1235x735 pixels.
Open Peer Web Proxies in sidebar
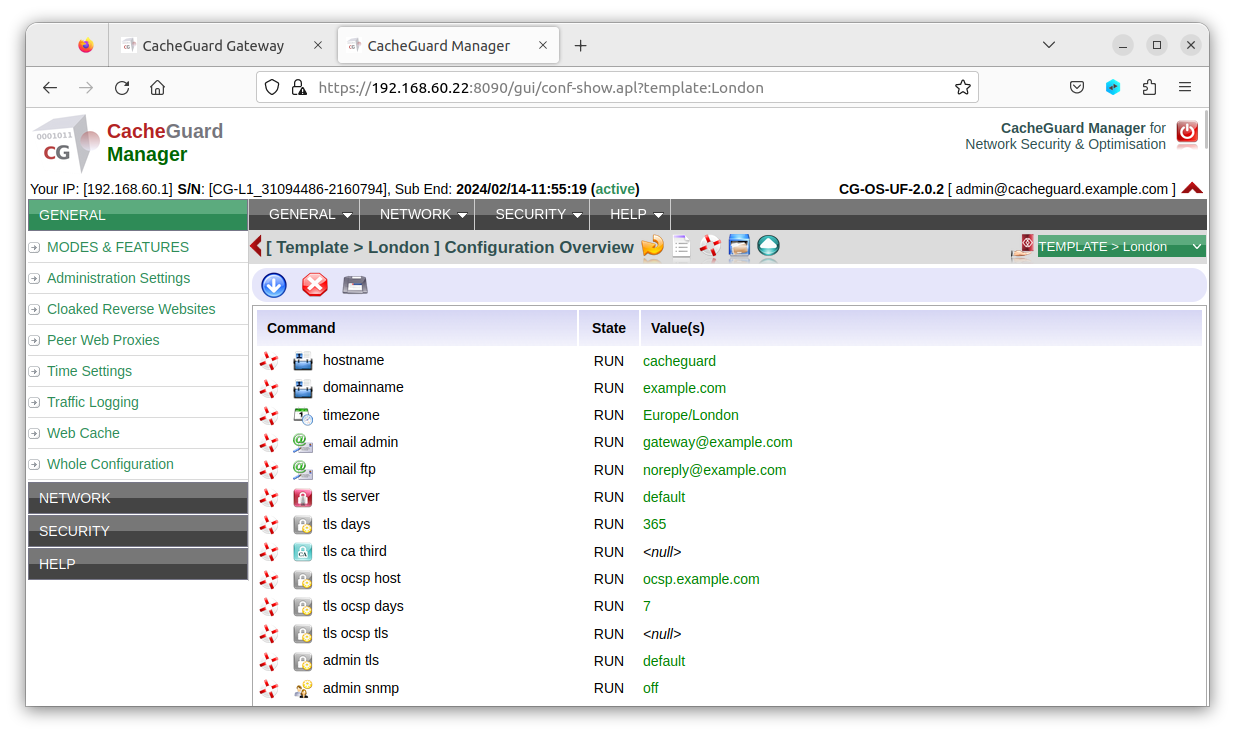tap(103, 340)
